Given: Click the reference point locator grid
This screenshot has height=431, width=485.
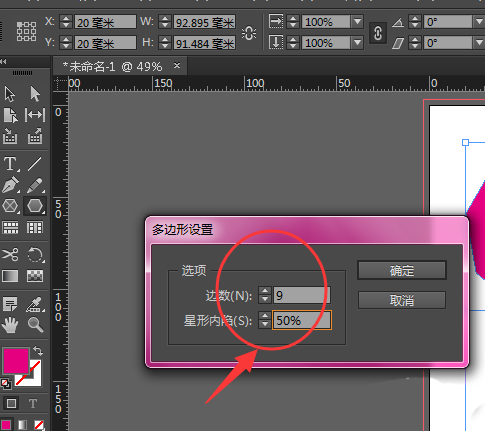Looking at the screenshot, I should point(26,32).
